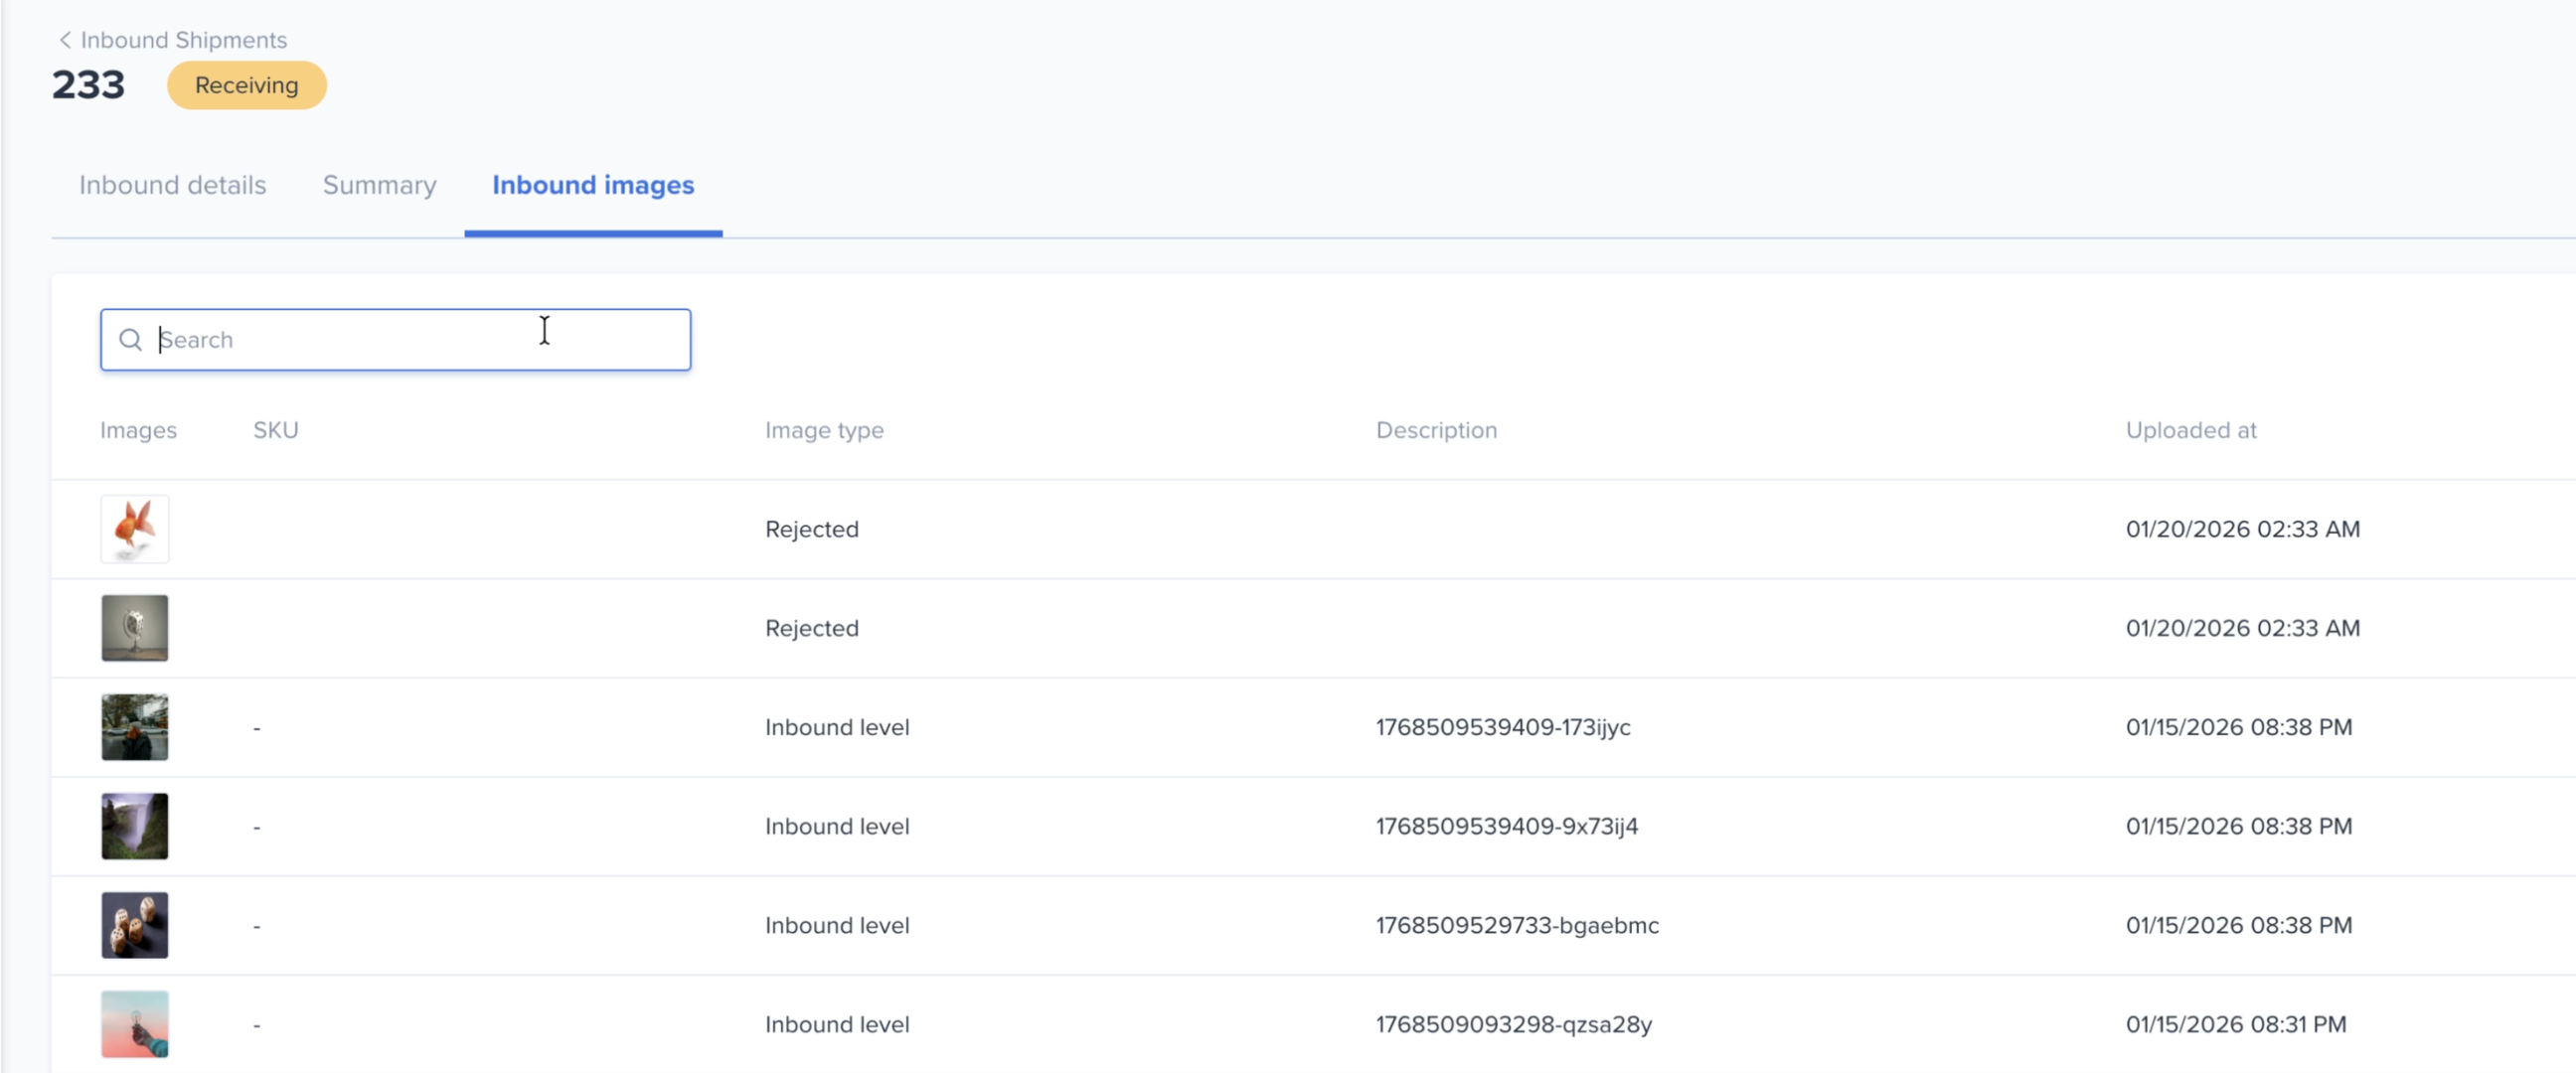Open the goldfish image thumbnail
This screenshot has height=1073, width=2576.
click(x=134, y=529)
